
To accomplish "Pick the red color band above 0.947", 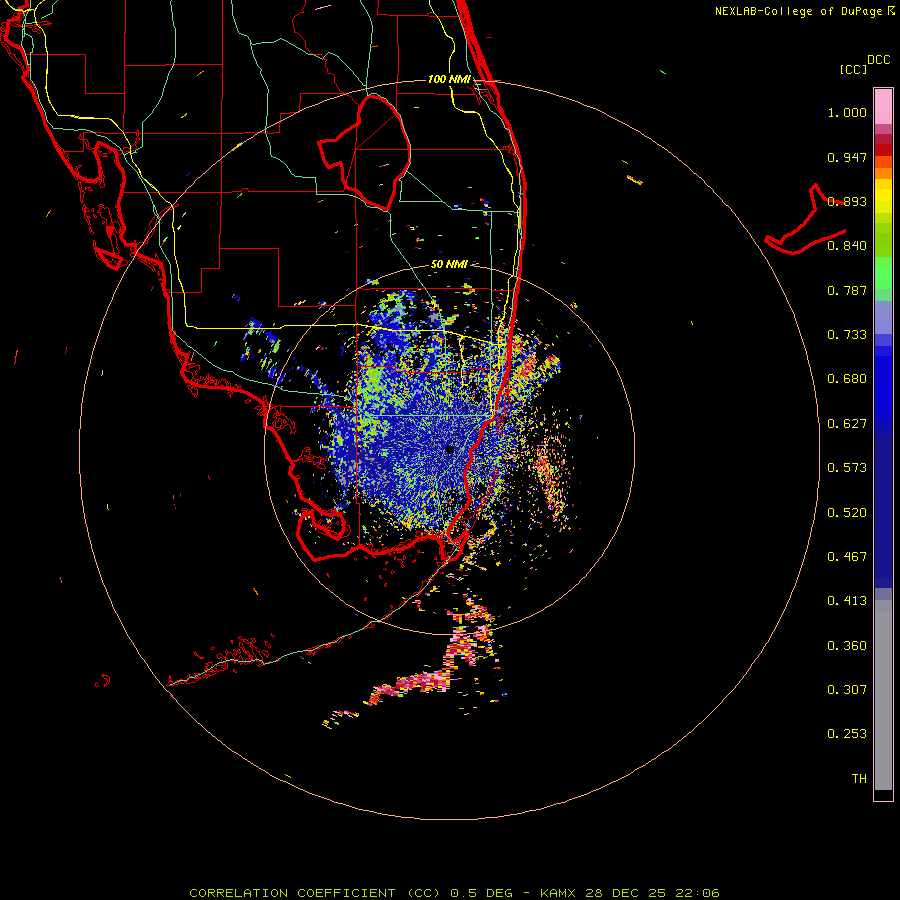I will (x=883, y=150).
